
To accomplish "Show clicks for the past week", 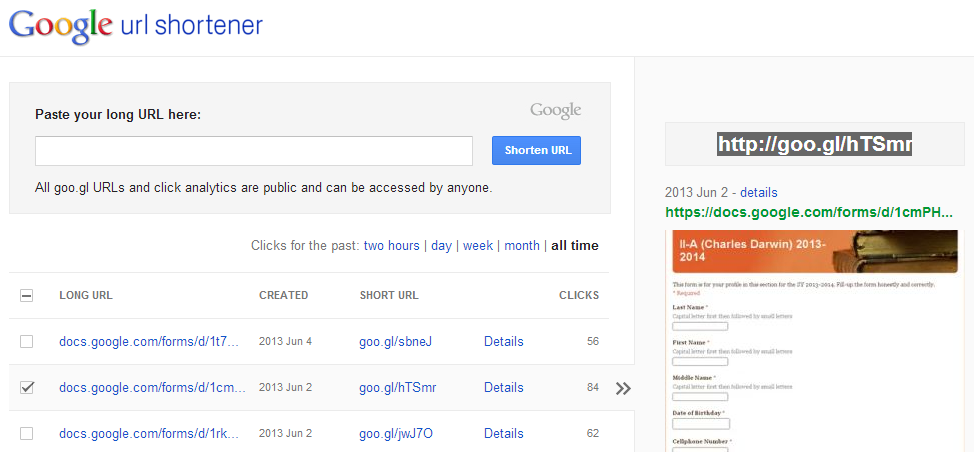I will (x=478, y=246).
